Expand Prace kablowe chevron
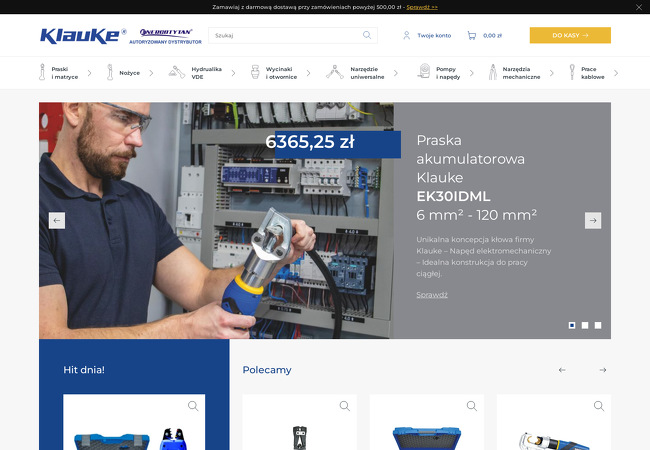Screen dimensions: 650x450 click(616, 73)
